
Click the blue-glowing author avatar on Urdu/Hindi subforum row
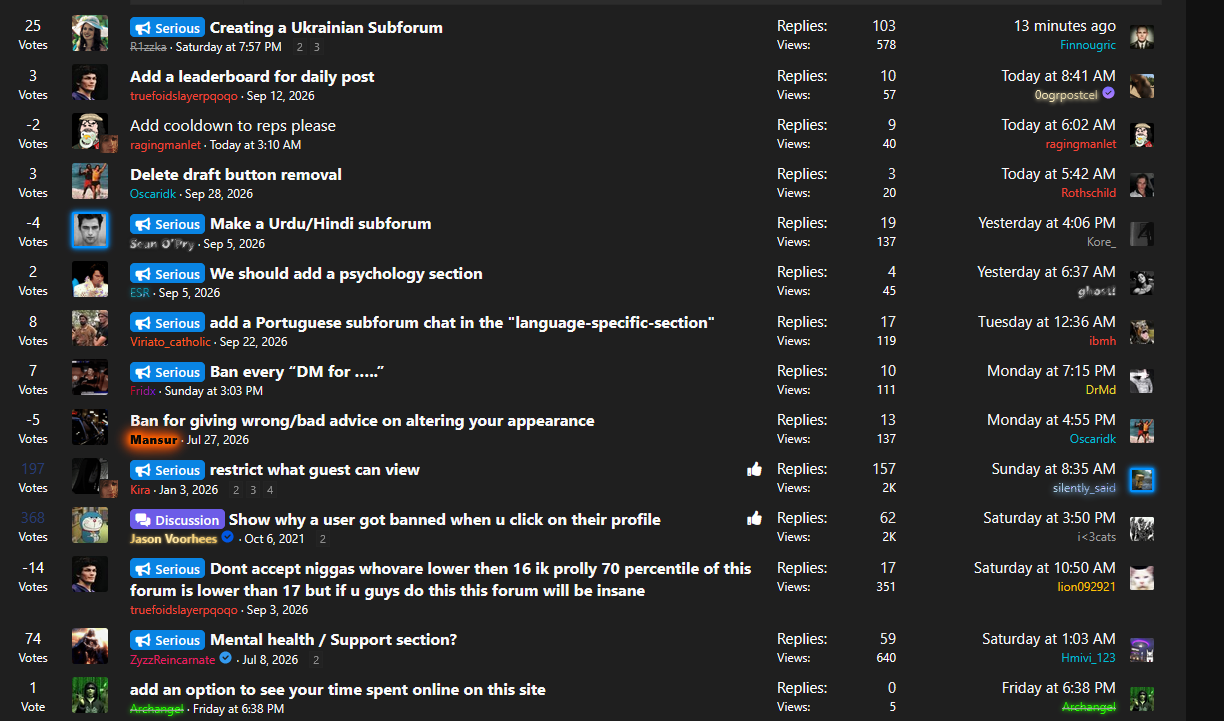click(90, 230)
